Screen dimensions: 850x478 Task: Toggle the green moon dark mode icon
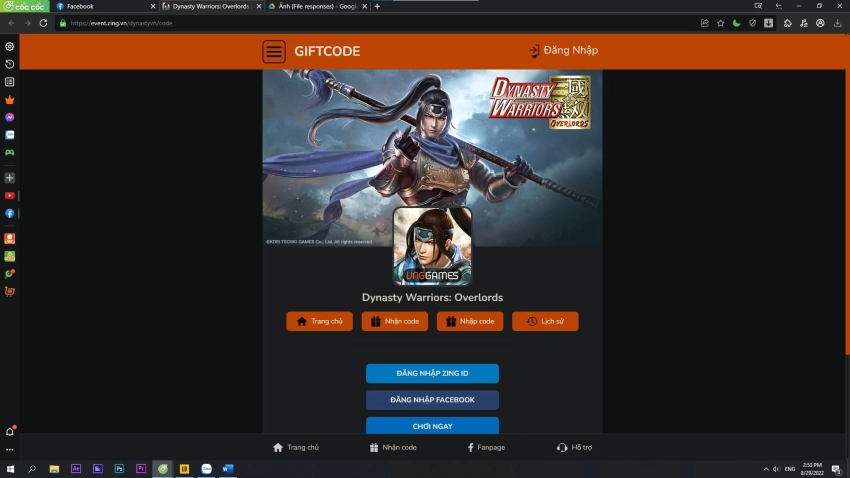click(x=736, y=23)
